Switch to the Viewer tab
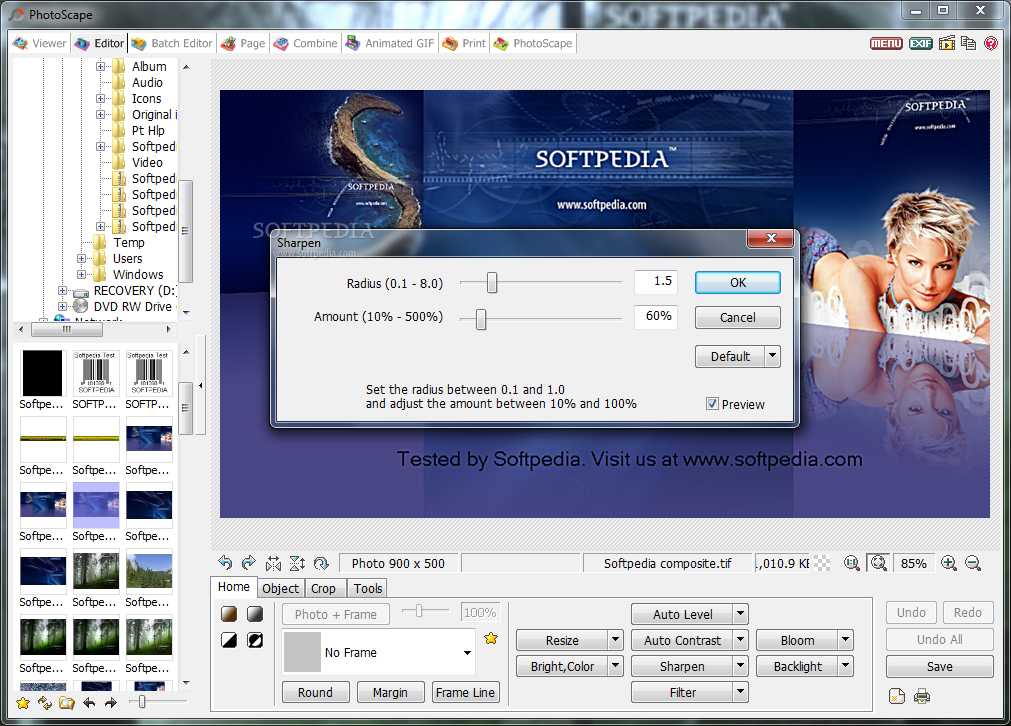This screenshot has height=726, width=1011. [40, 43]
